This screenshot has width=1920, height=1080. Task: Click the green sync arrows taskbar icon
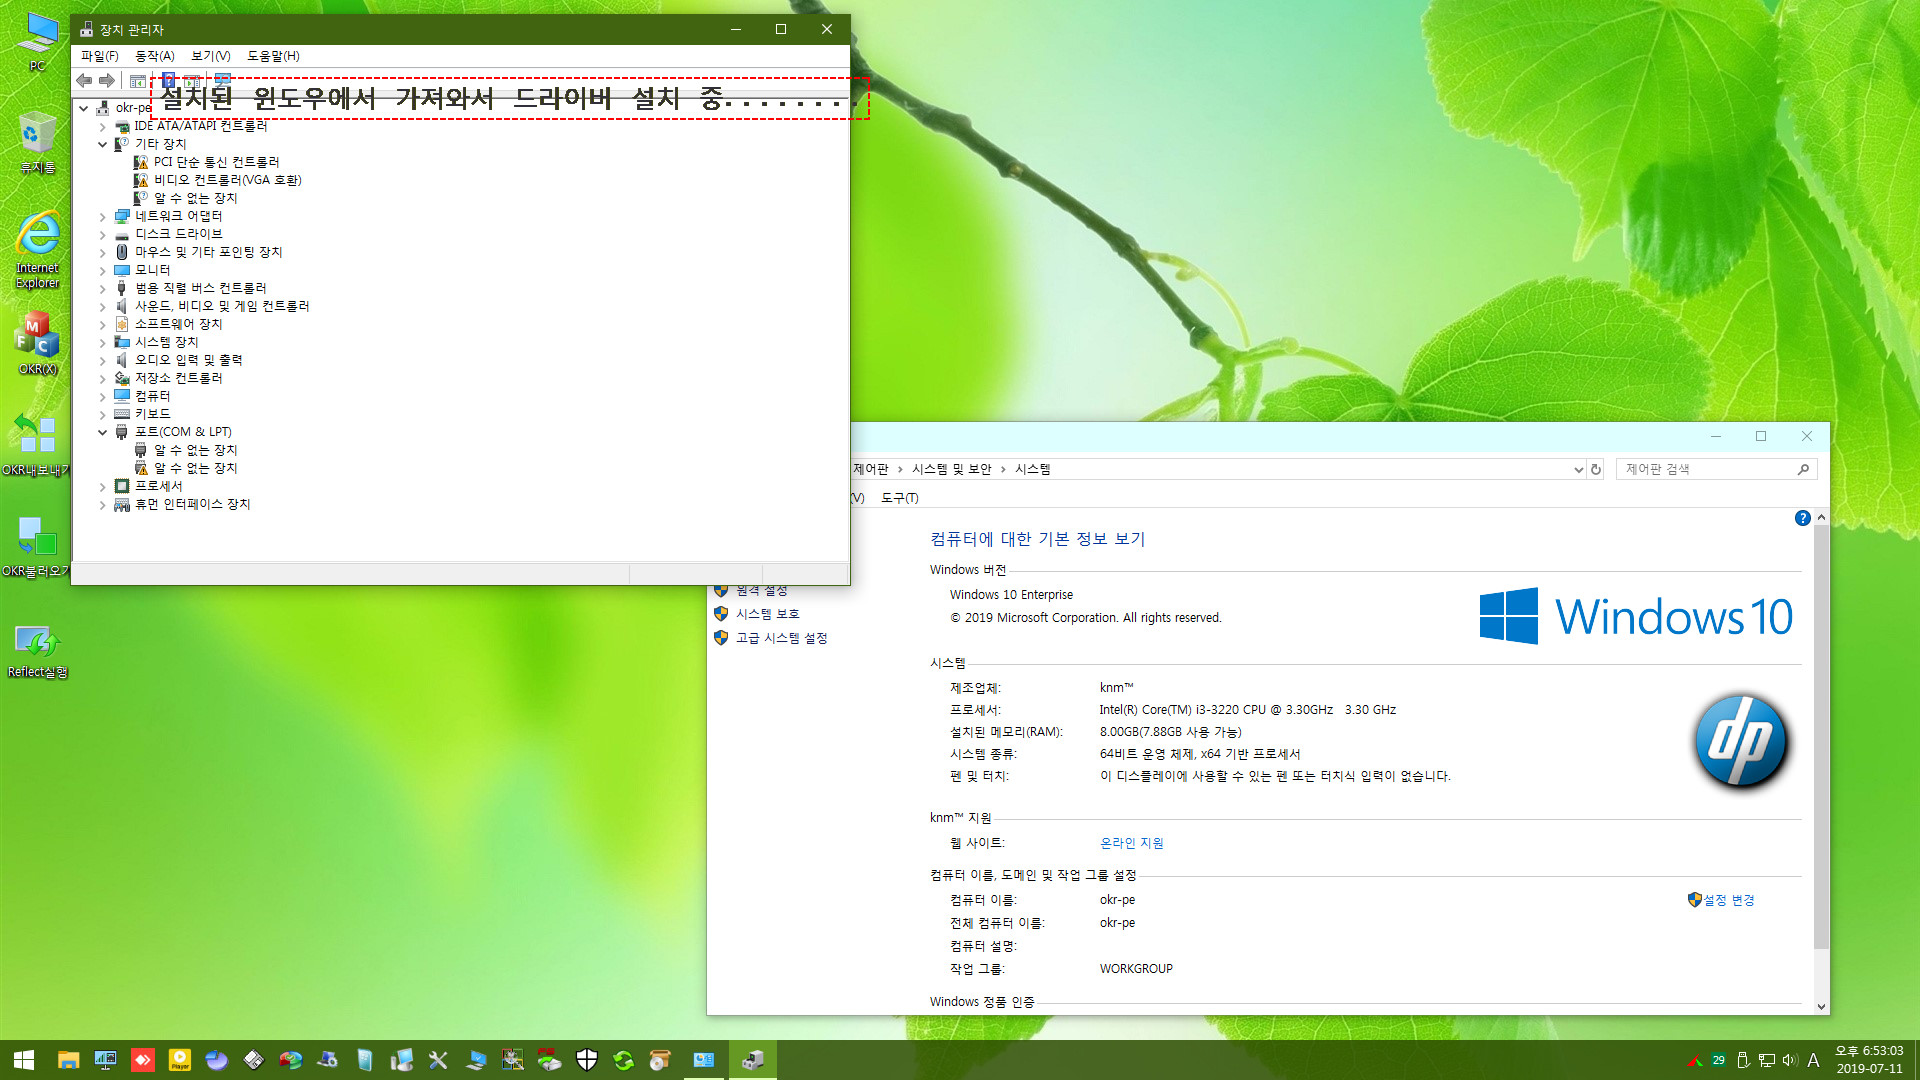point(624,1060)
